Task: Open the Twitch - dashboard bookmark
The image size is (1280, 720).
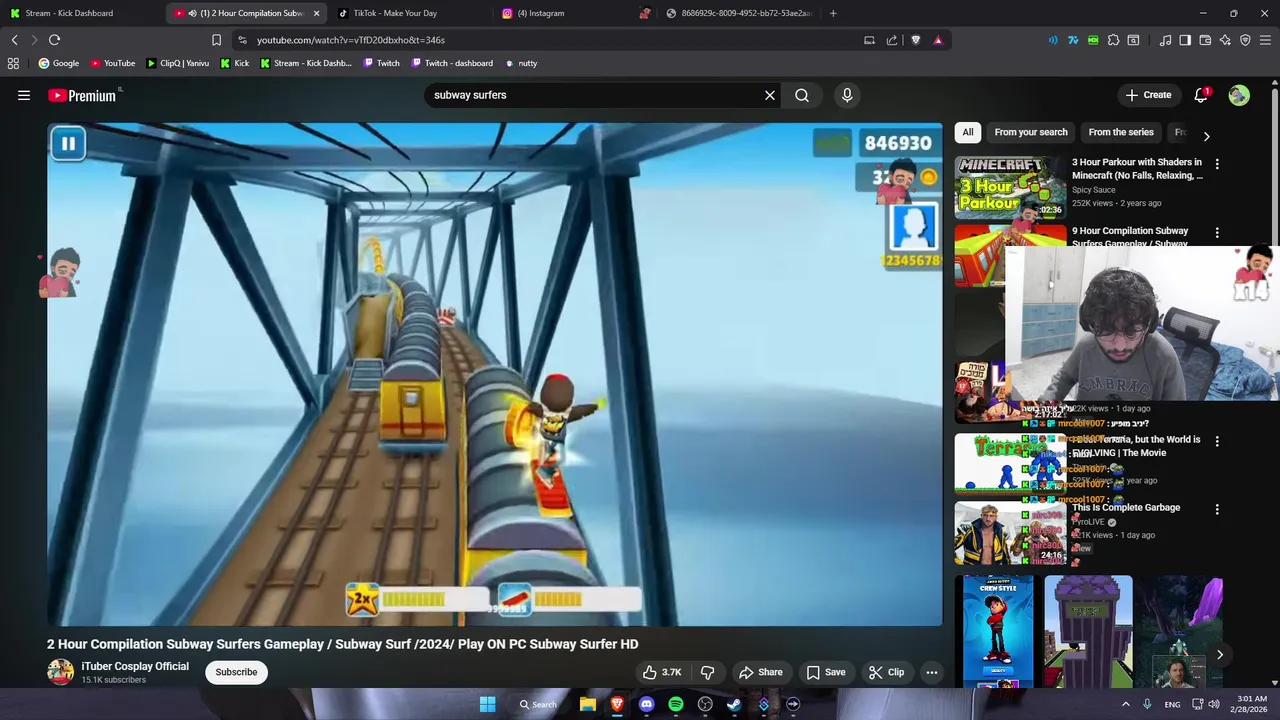Action: (x=452, y=63)
